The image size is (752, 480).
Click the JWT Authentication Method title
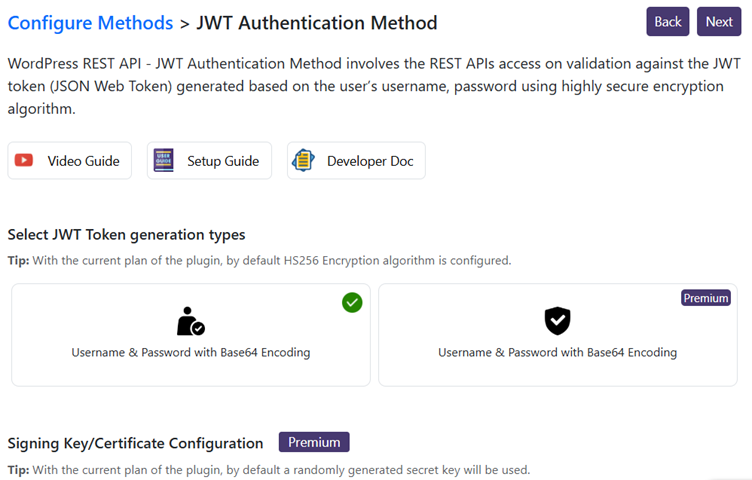tap(317, 23)
